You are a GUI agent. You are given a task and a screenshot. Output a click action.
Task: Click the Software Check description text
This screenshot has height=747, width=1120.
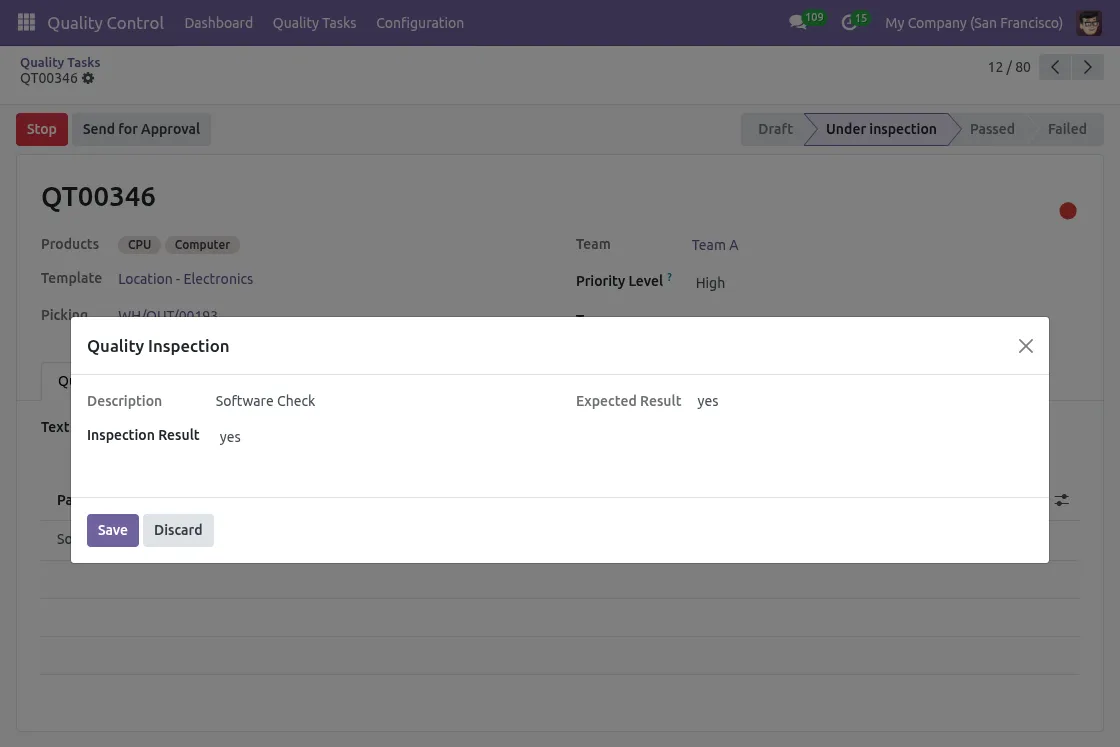coord(265,401)
